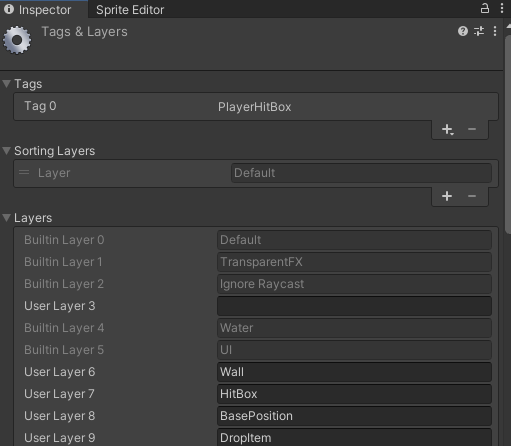Click the User Layer 6 label

[60, 372]
